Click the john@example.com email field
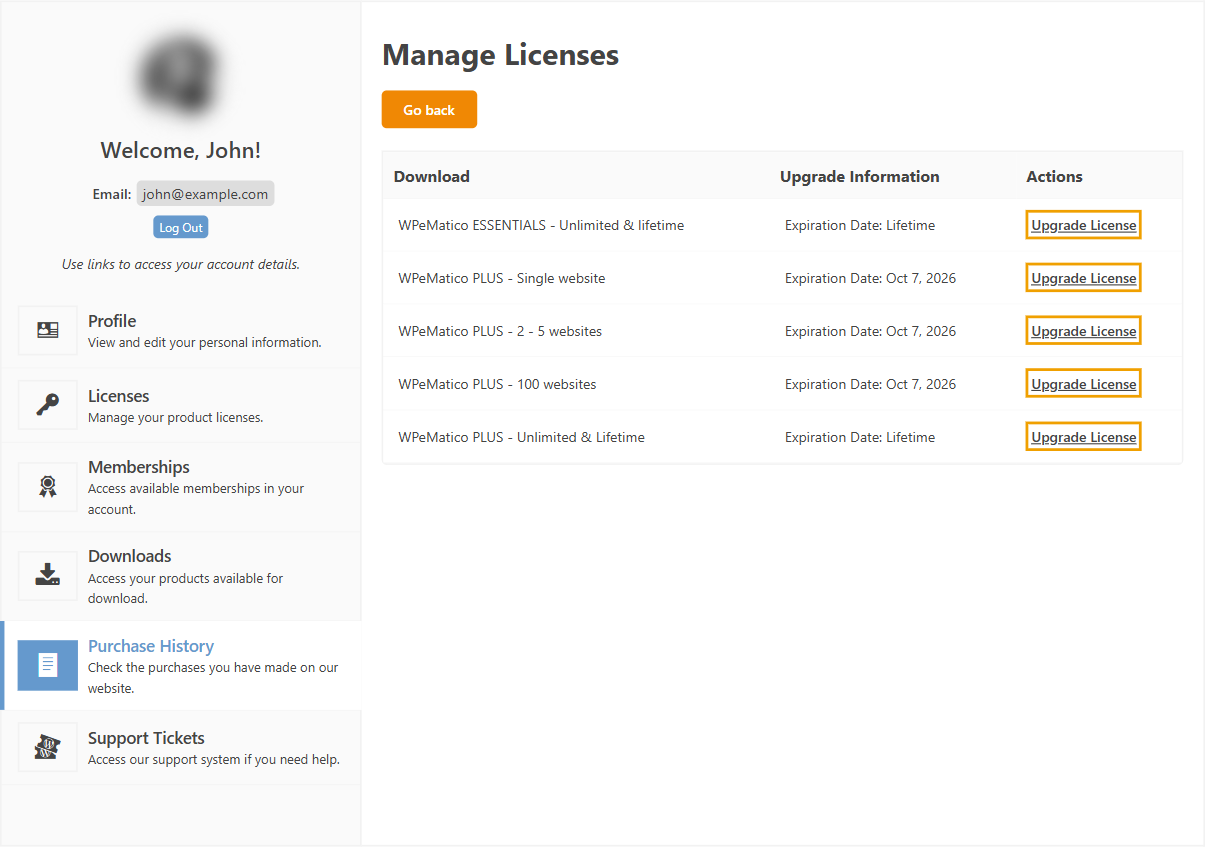 205,194
